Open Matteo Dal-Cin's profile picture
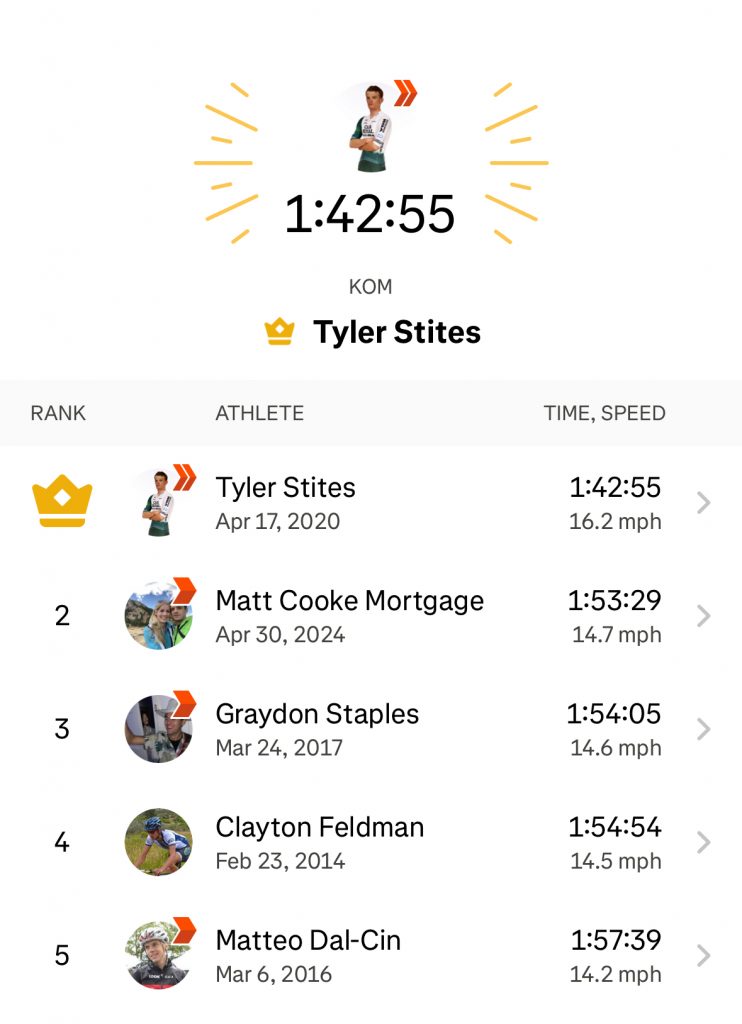 coord(159,955)
